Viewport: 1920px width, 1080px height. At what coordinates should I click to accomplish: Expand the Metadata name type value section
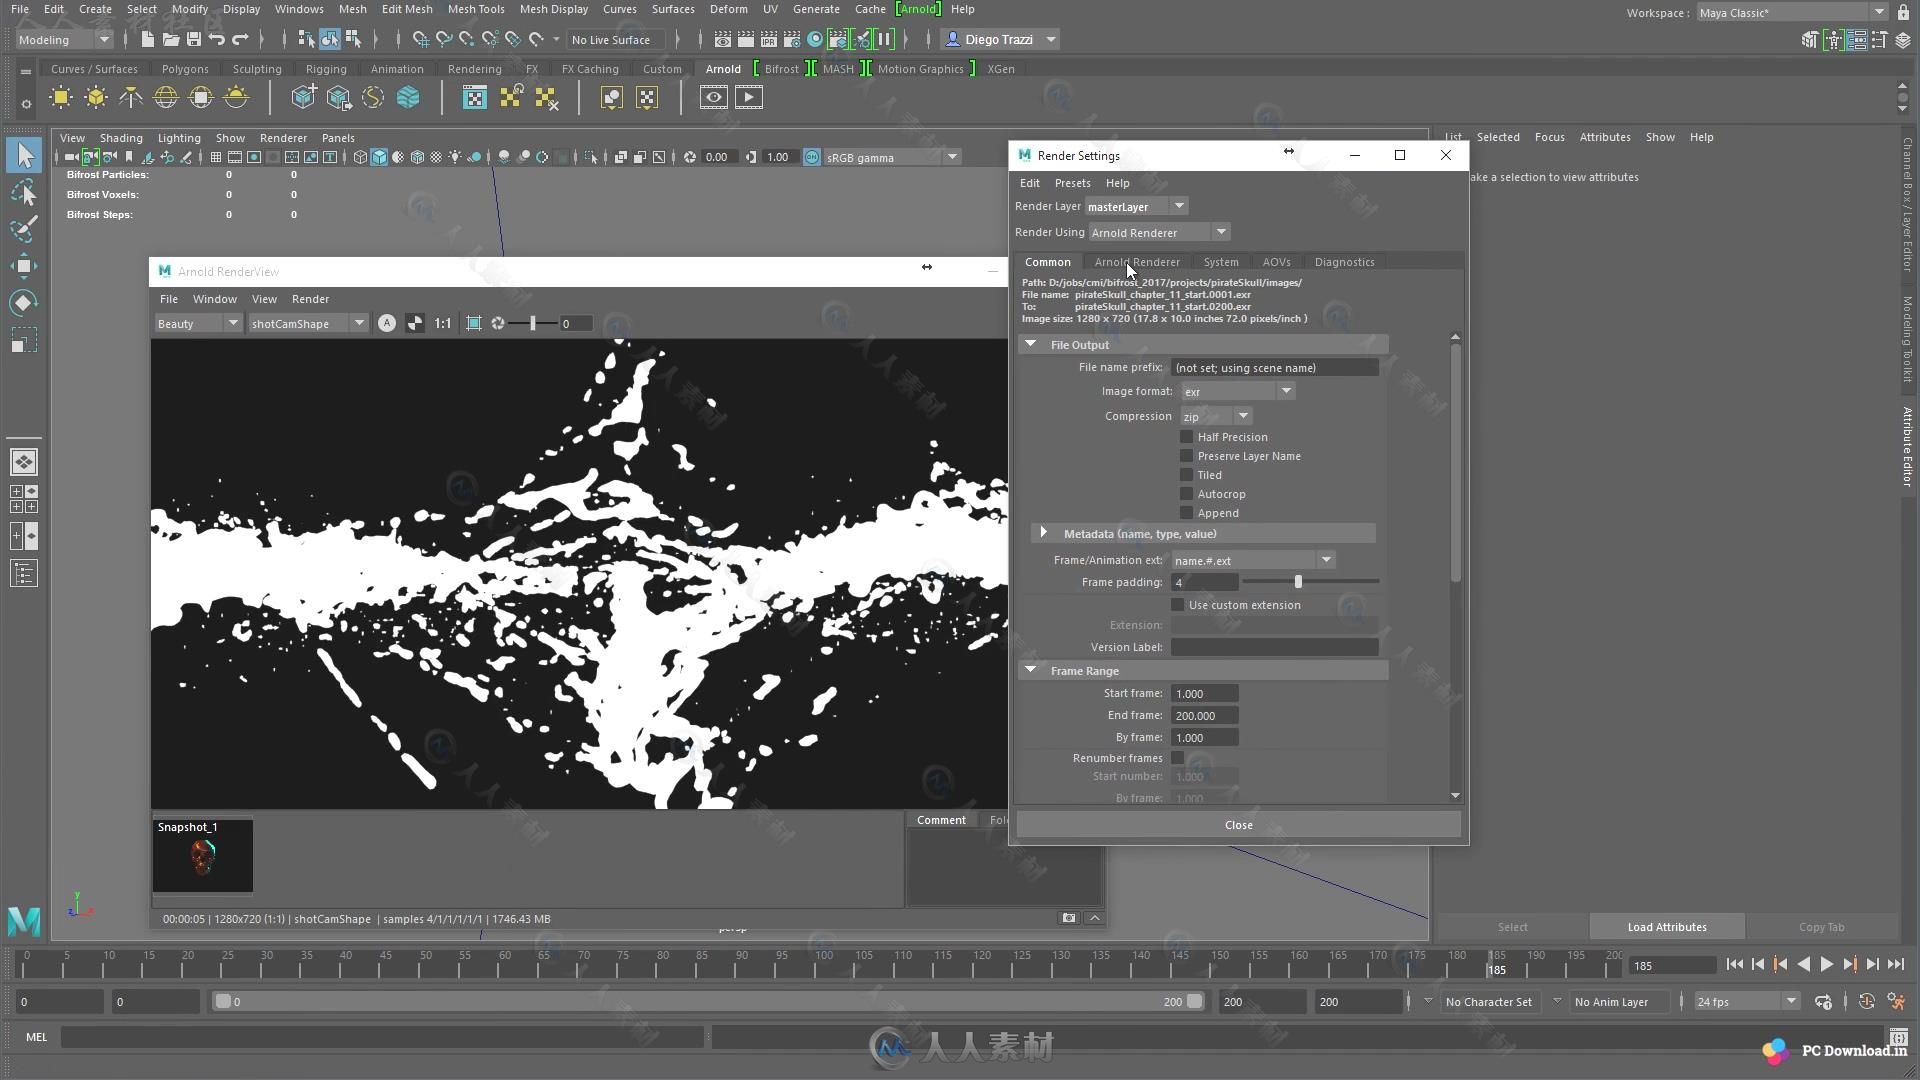[x=1043, y=533]
